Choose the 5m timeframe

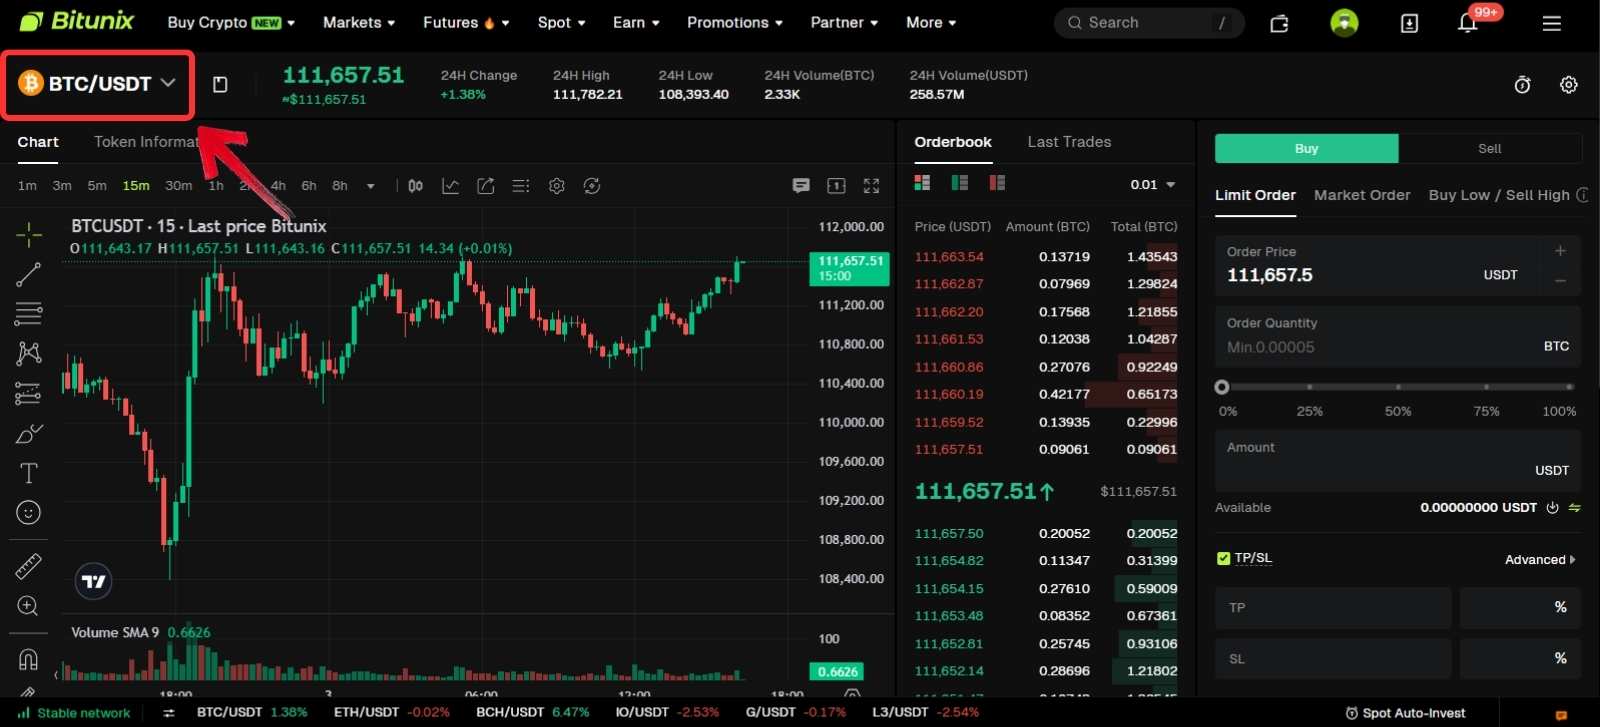pyautogui.click(x=97, y=186)
